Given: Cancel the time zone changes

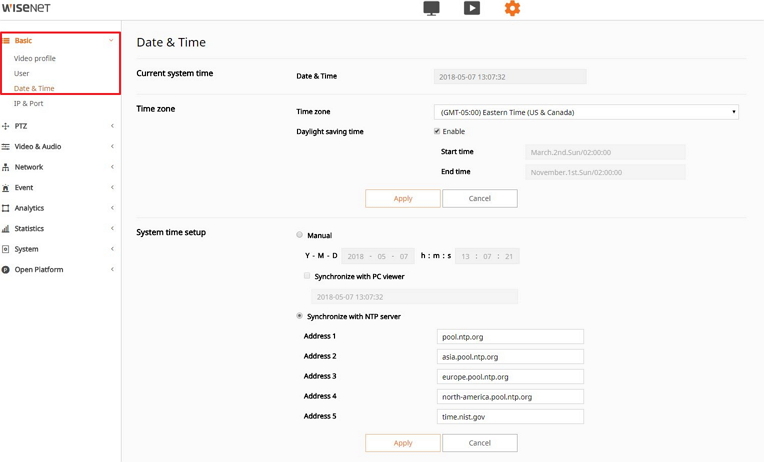Looking at the screenshot, I should tap(480, 198).
